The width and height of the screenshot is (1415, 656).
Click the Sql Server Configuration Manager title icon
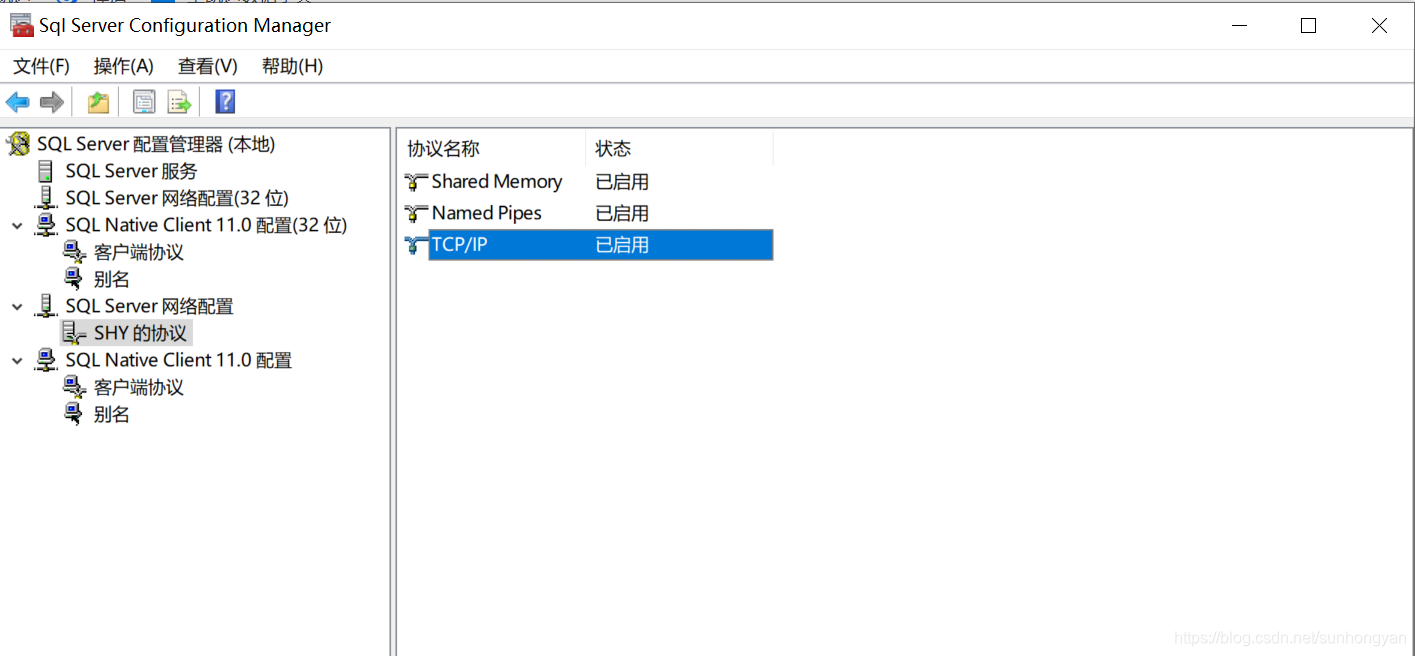click(21, 26)
